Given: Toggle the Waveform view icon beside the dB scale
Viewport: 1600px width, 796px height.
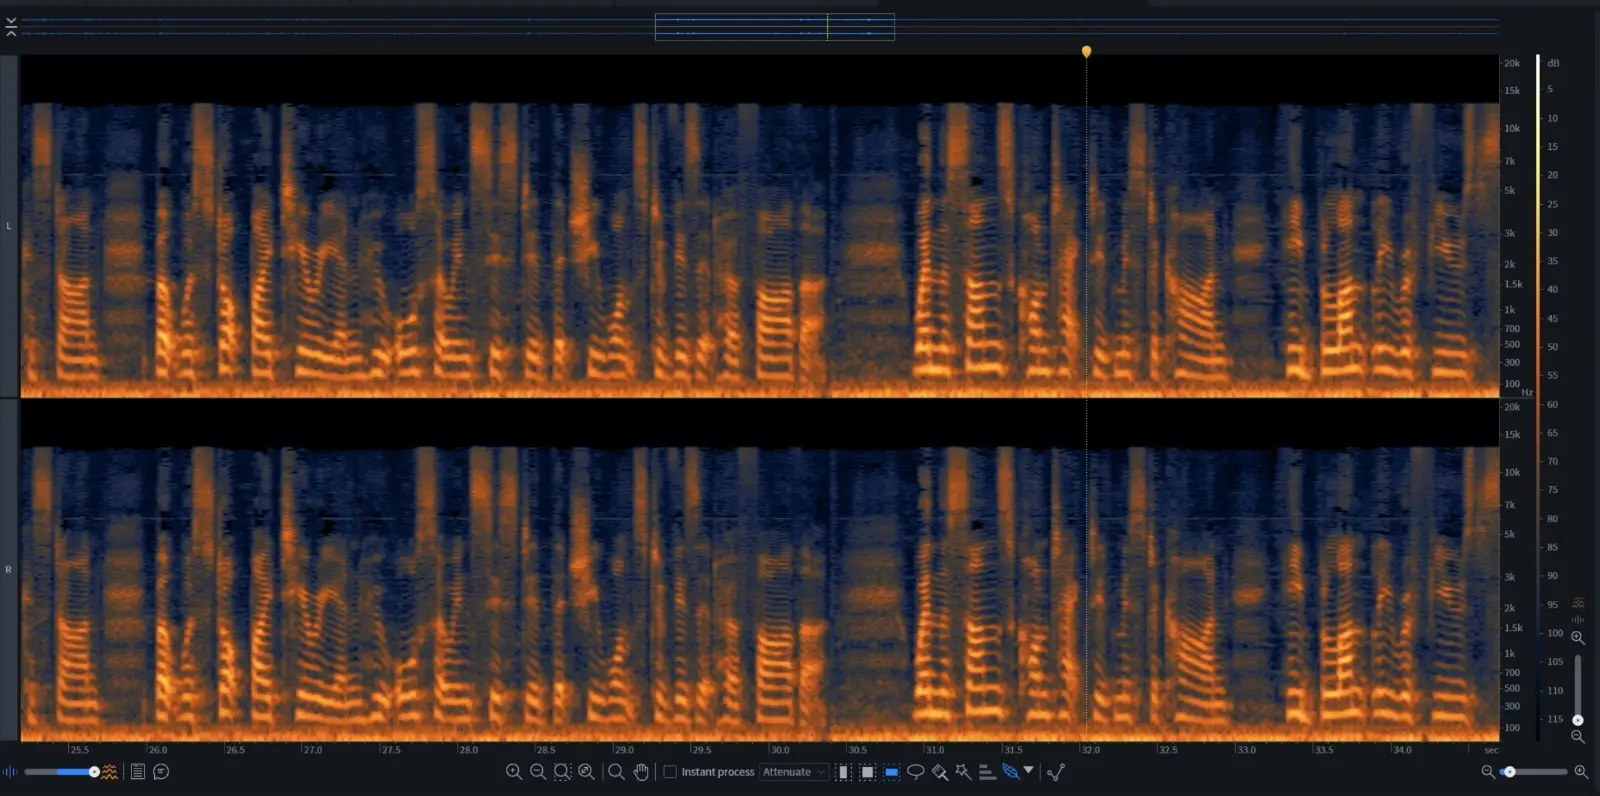Looking at the screenshot, I should pos(1578,620).
